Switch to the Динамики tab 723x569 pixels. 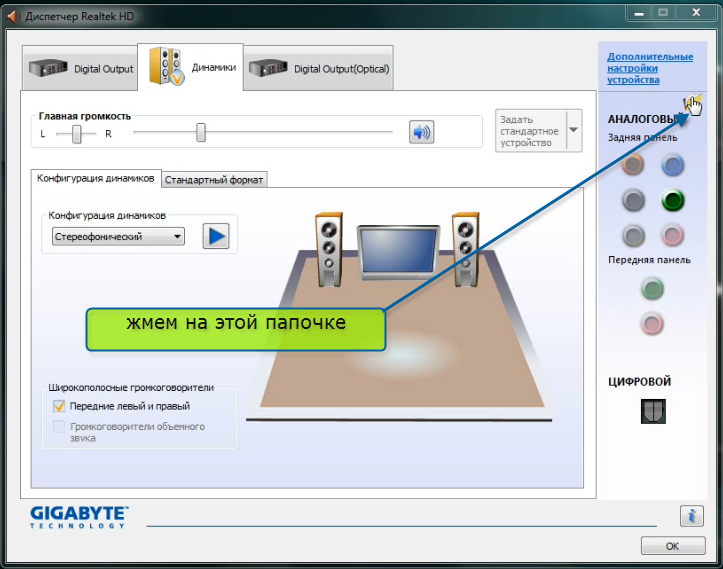point(190,67)
